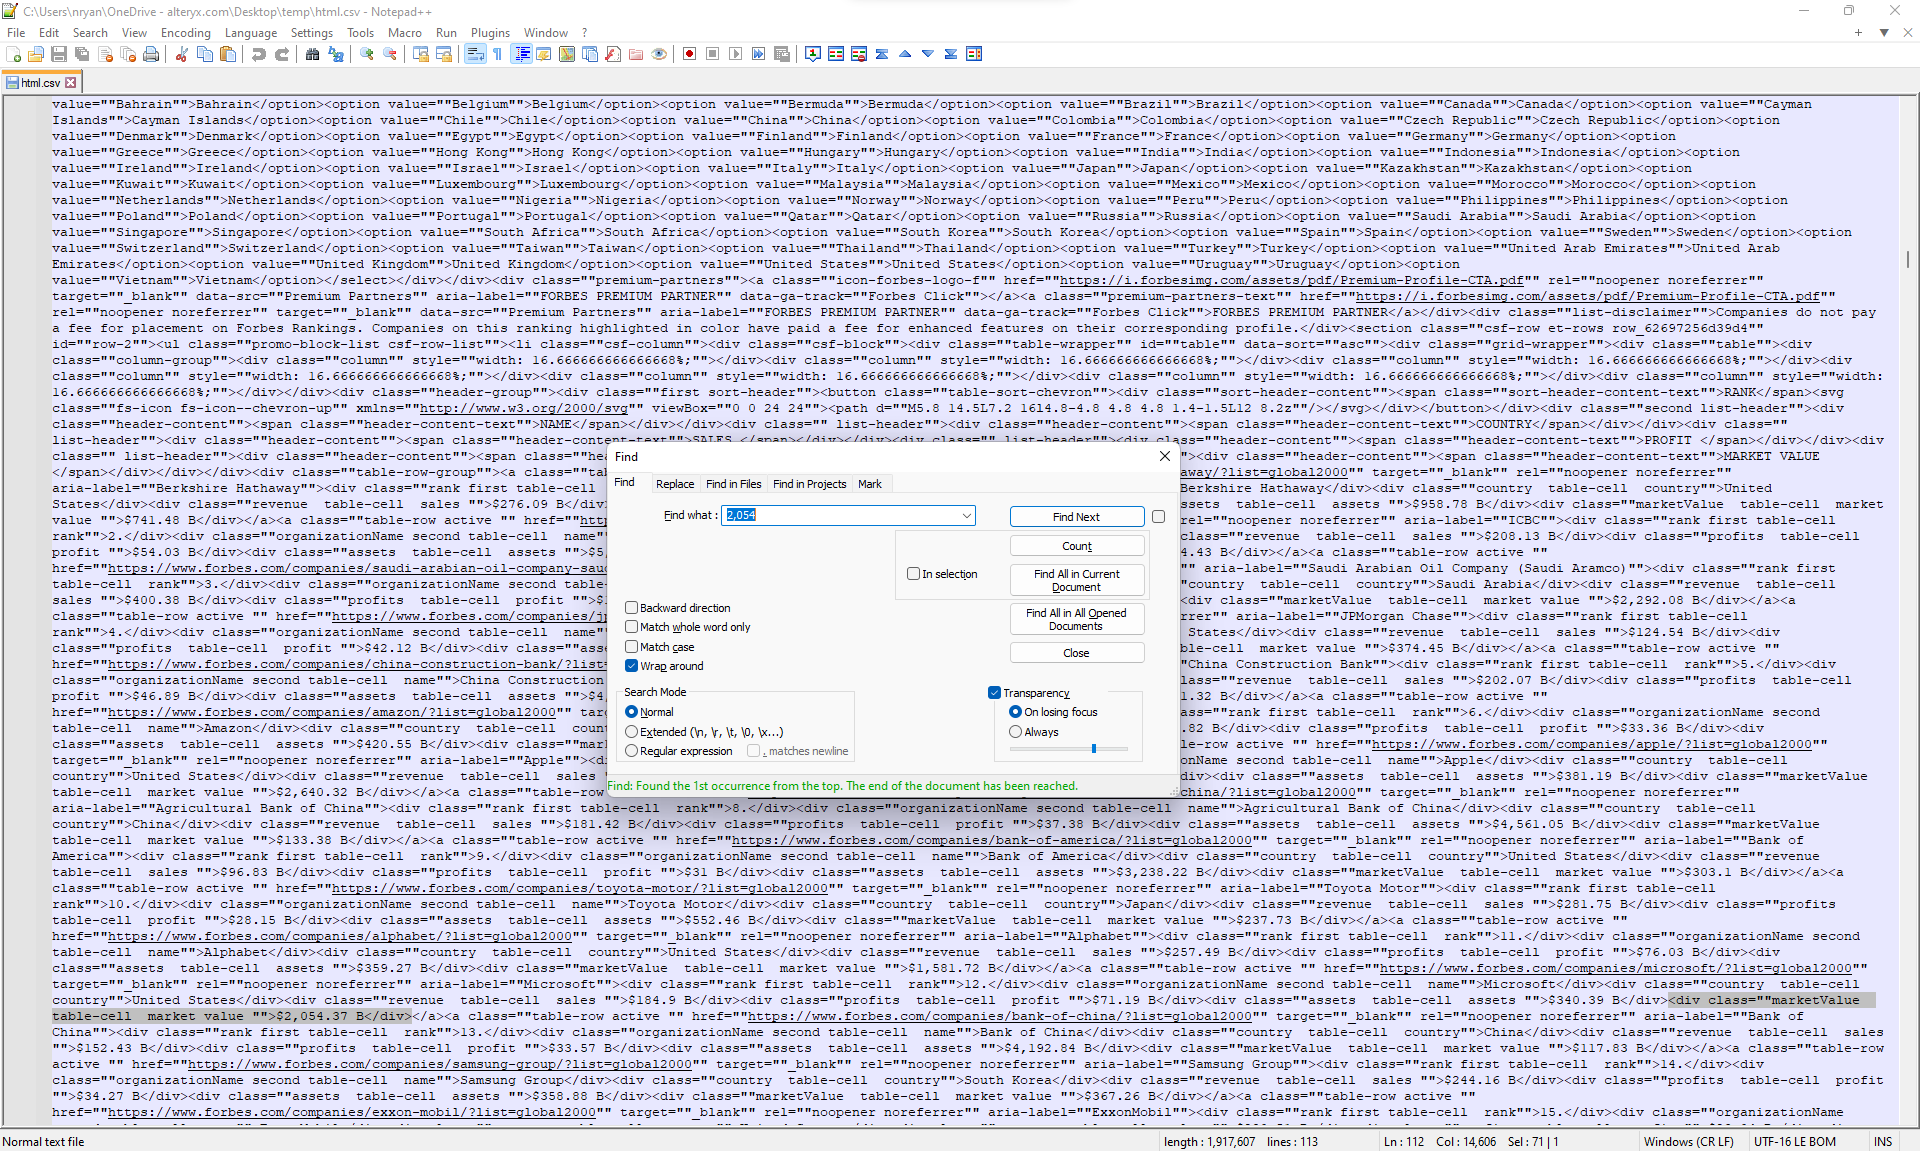
Task: Open the Find what history dropdown
Action: (x=965, y=515)
